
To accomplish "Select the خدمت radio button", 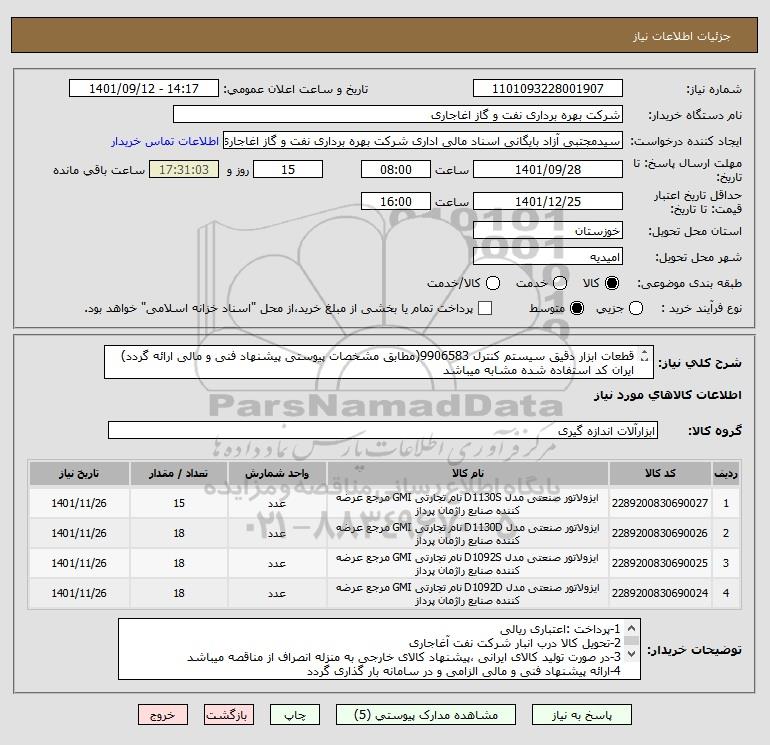I will 560,283.
